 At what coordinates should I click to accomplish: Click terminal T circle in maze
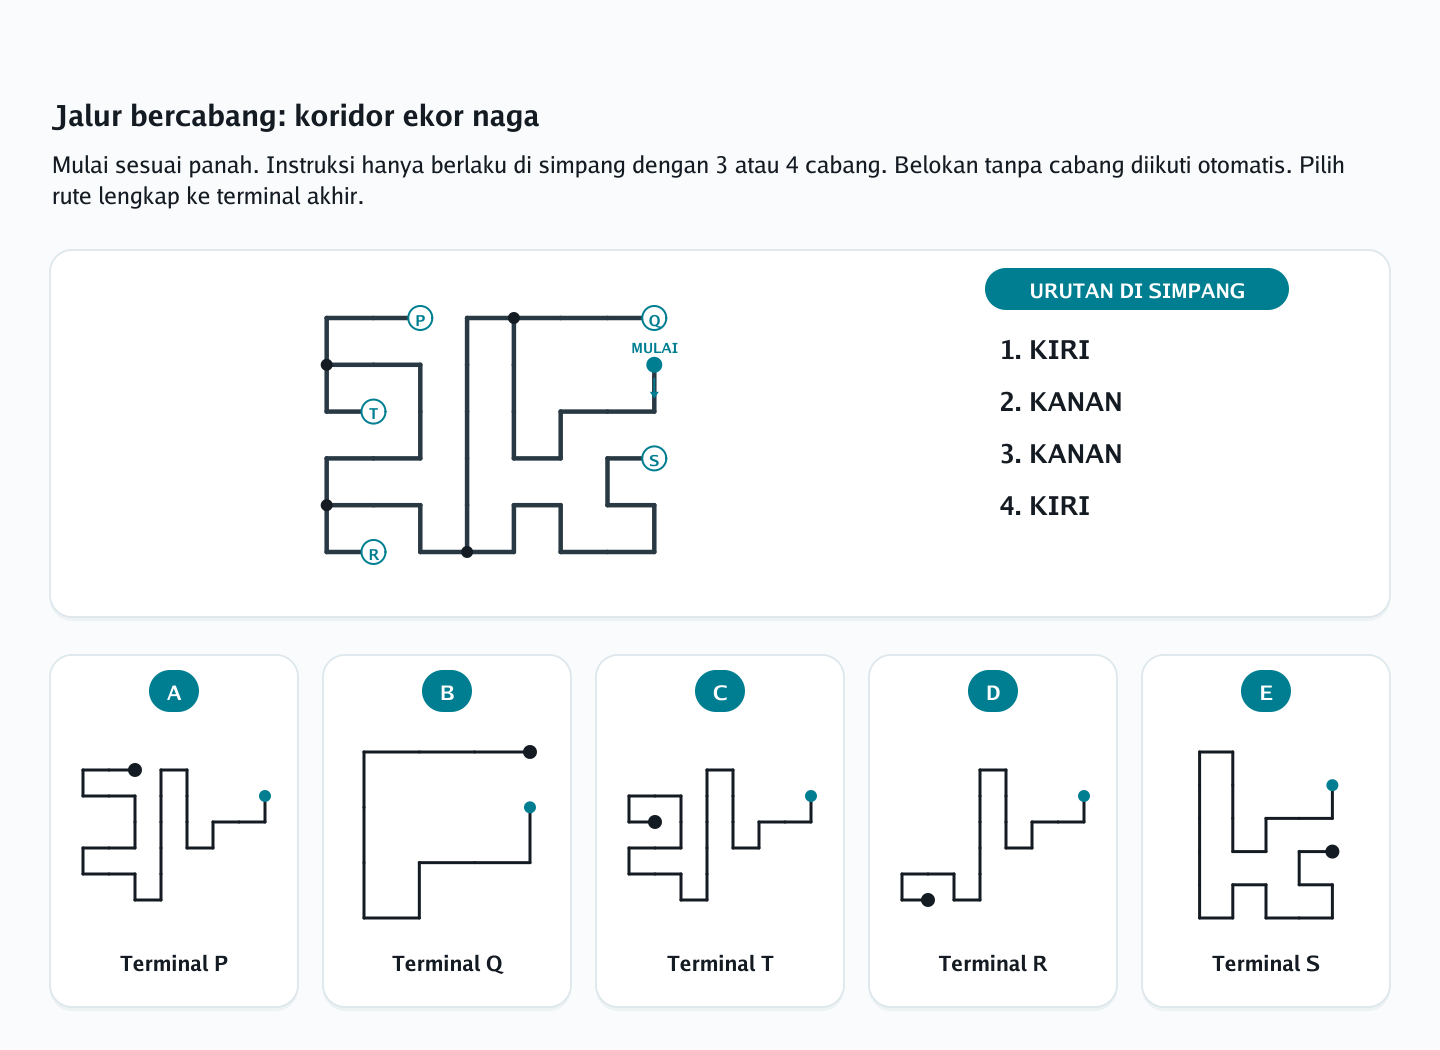[x=373, y=412]
